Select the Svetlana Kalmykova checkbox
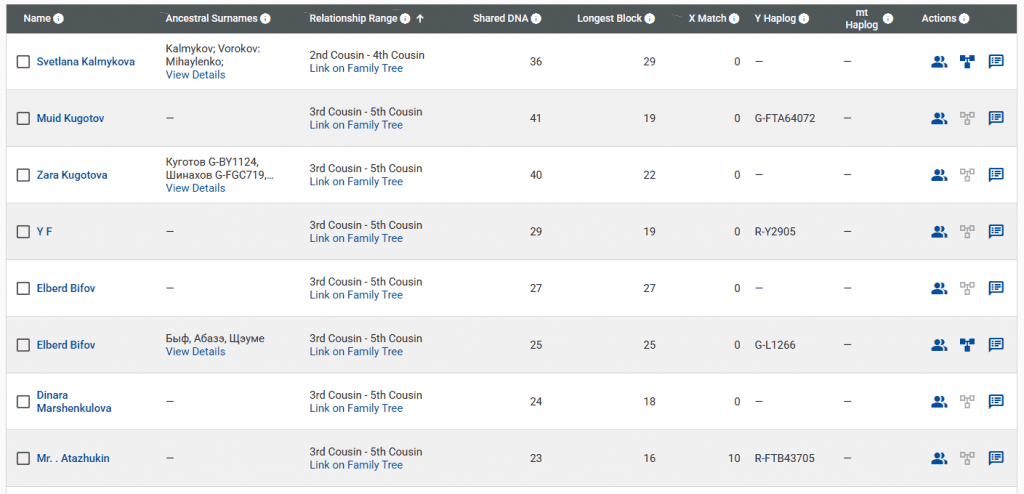The width and height of the screenshot is (1024, 494). coord(23,62)
